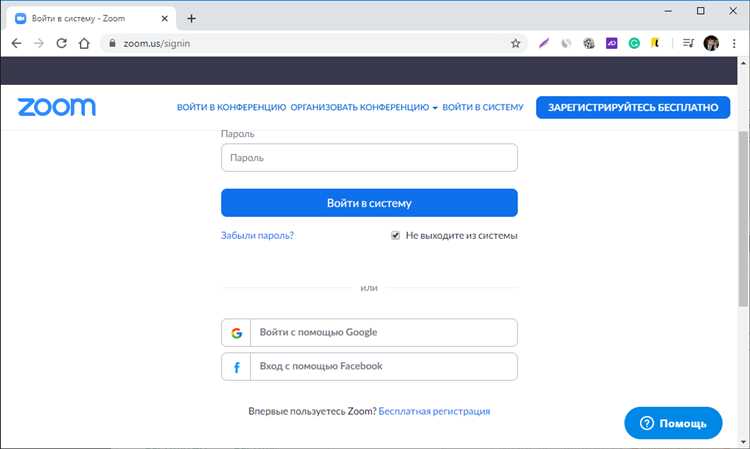Screen dimensions: 750x449
Task: Toggle the 'Не выходите из системы' checkbox
Action: 396,236
